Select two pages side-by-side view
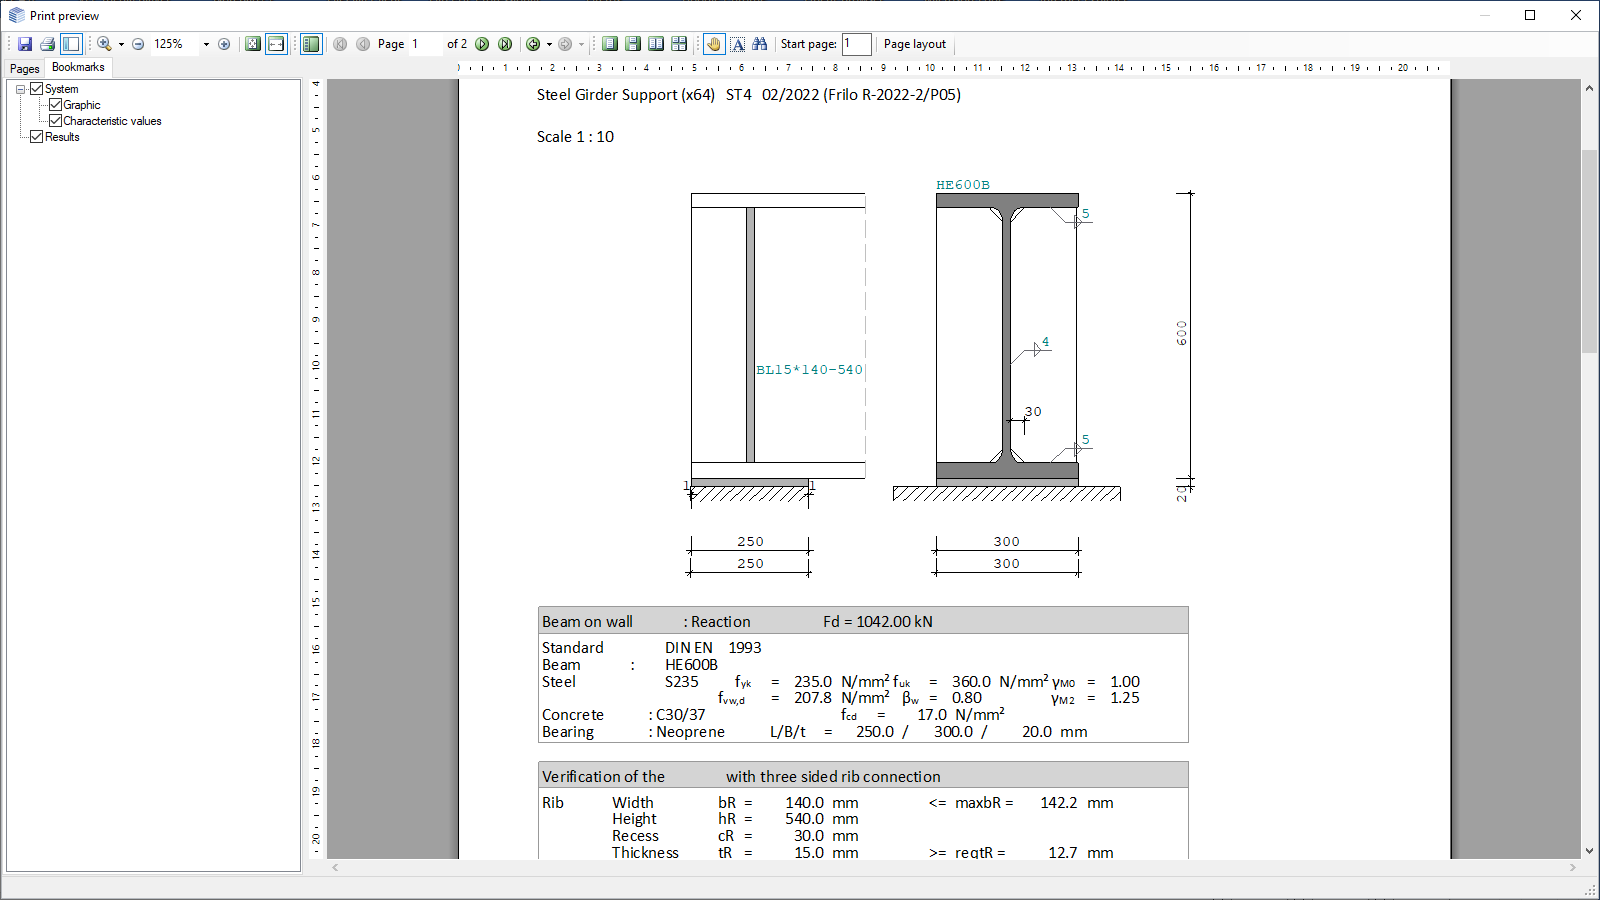Viewport: 1600px width, 900px height. tap(656, 44)
